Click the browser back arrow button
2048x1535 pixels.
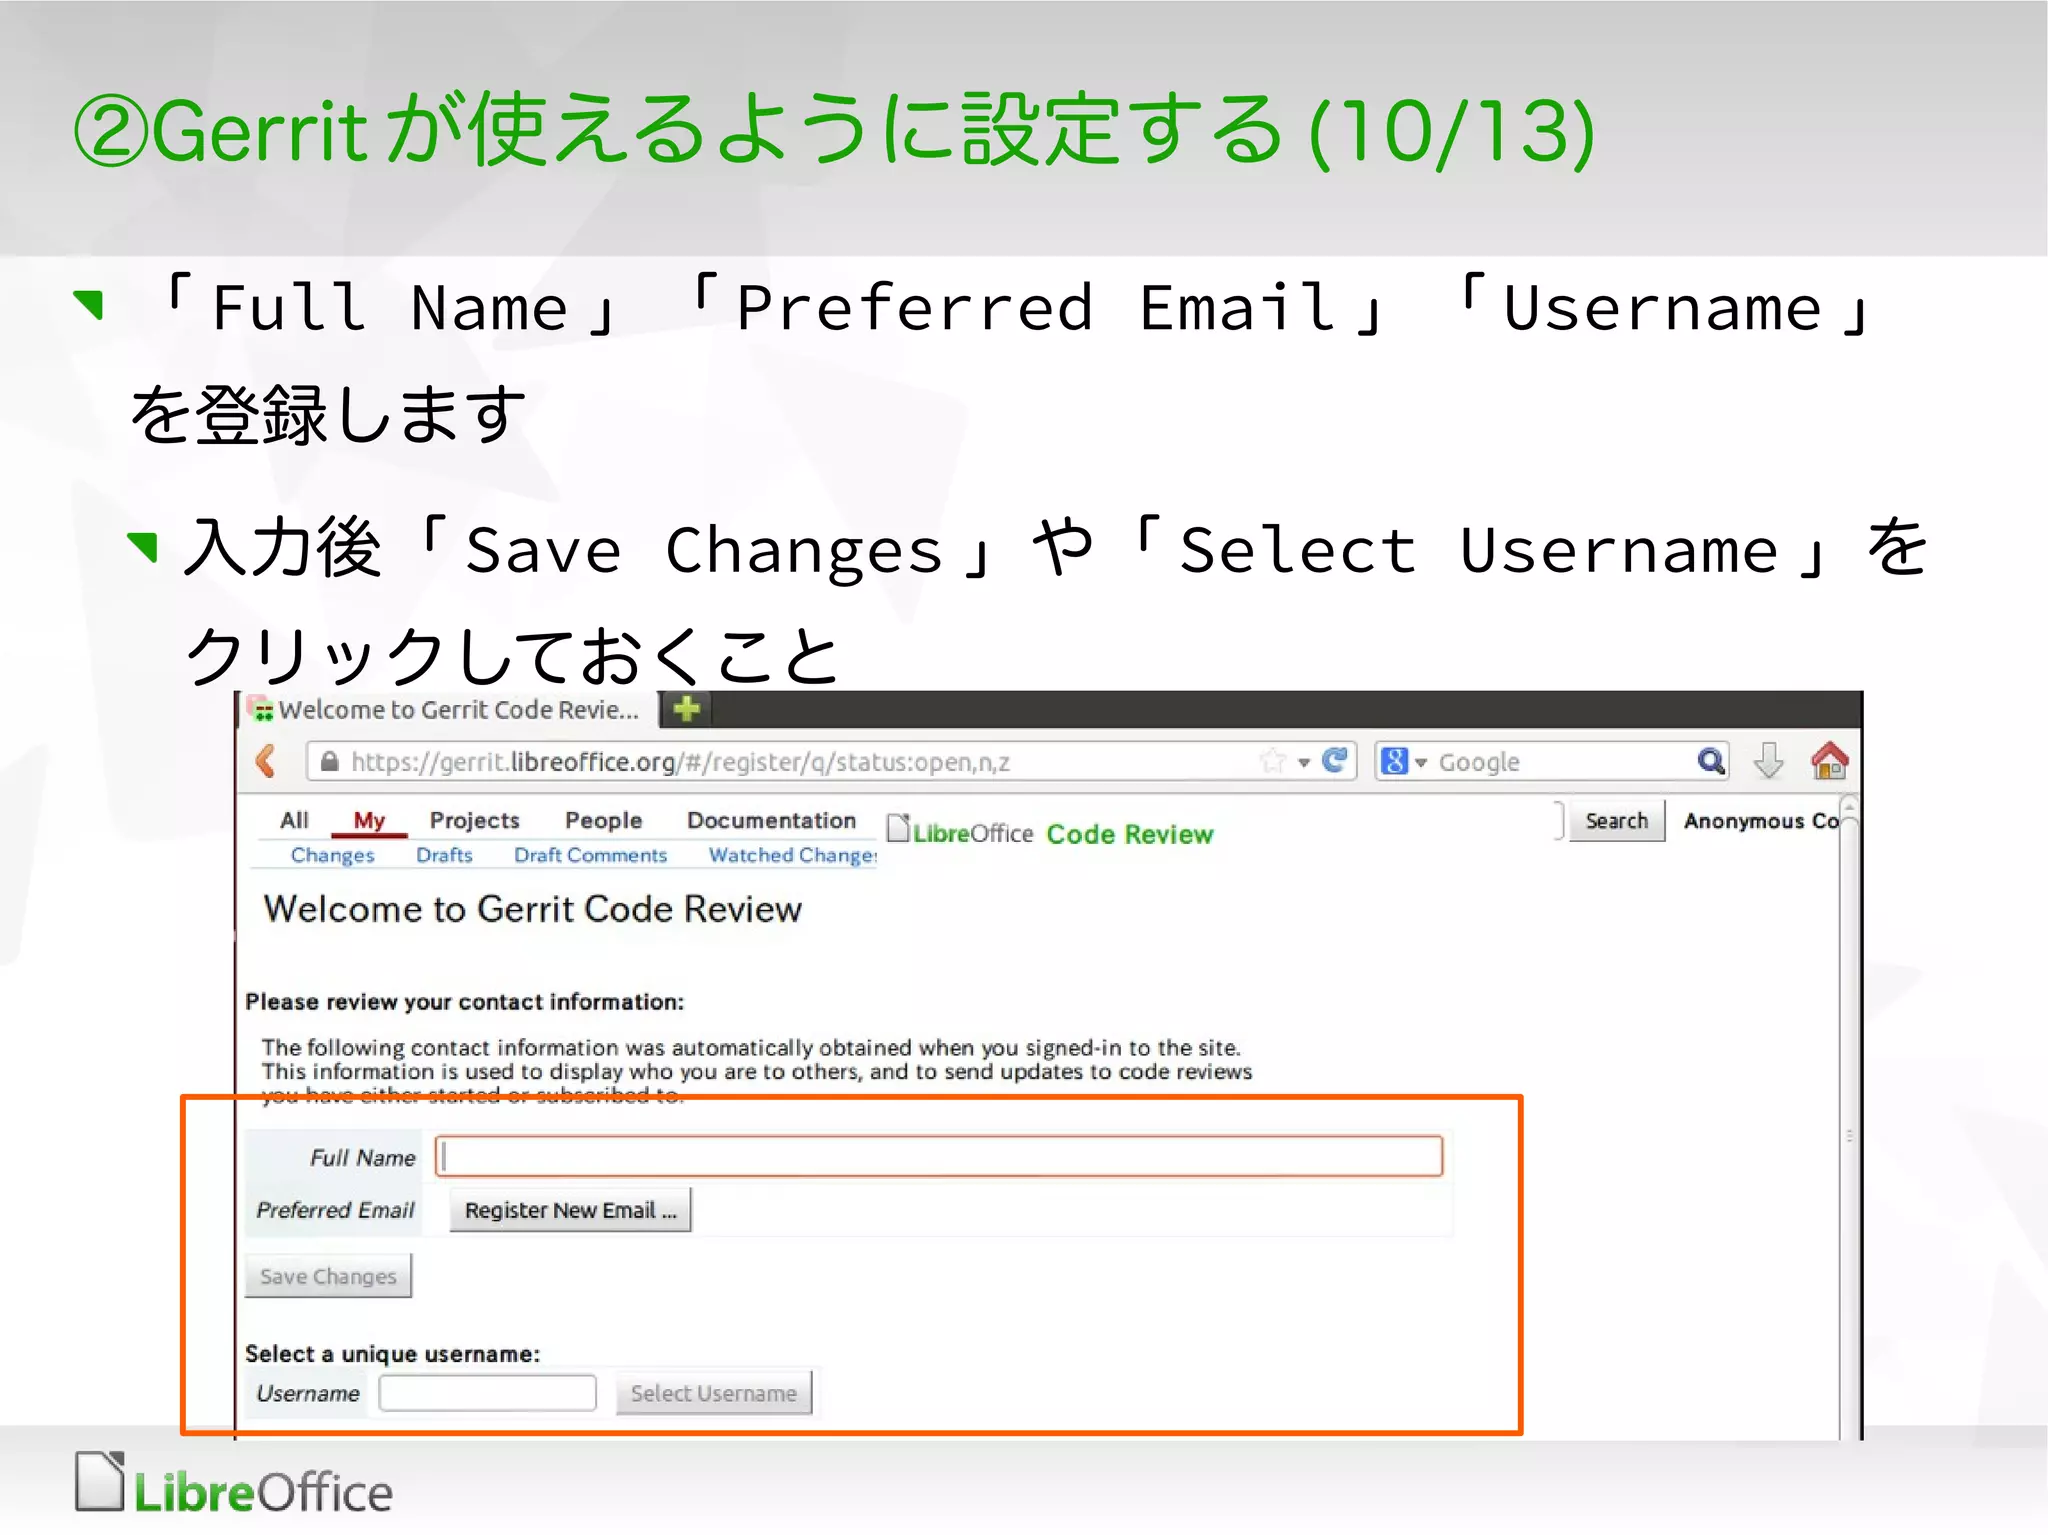click(x=265, y=762)
